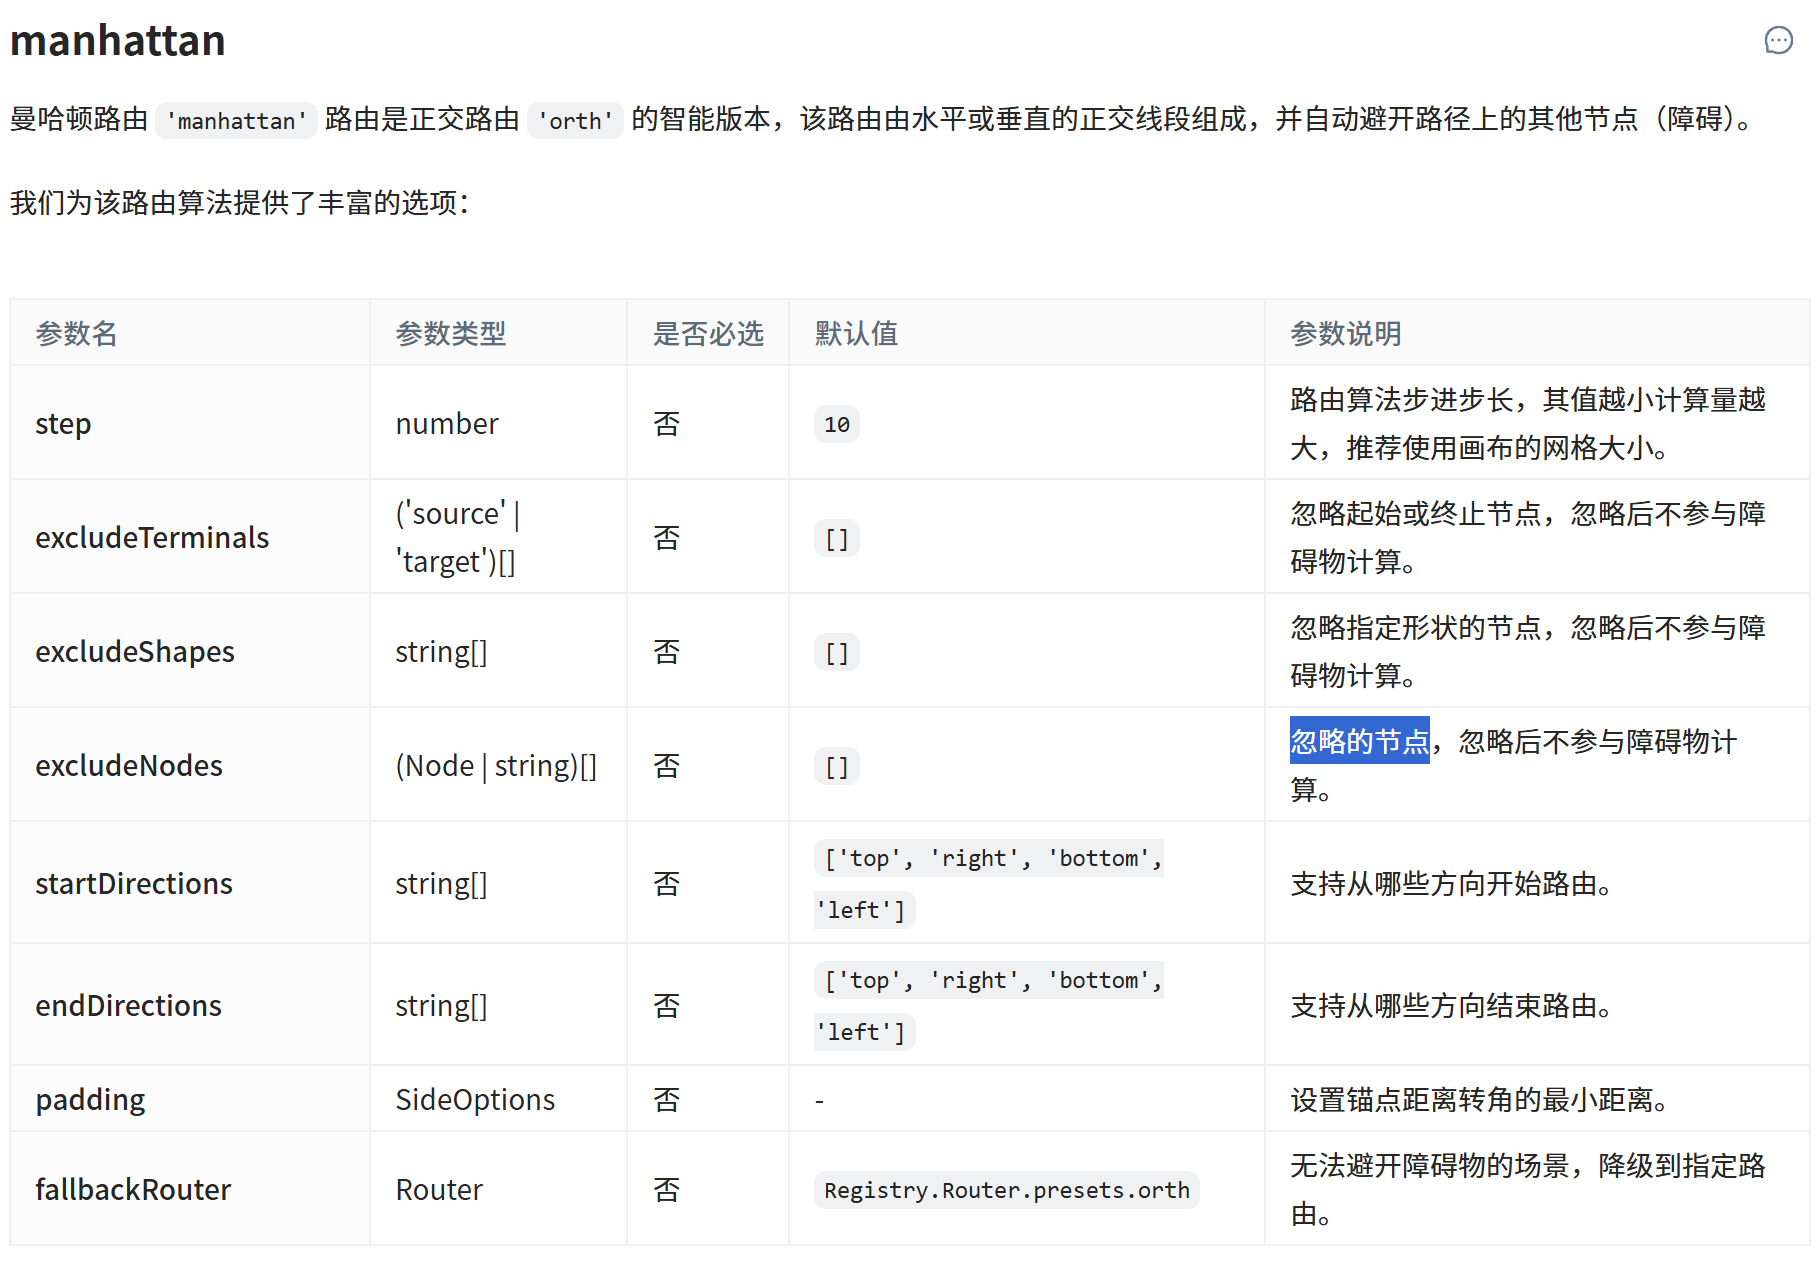Screen dimensions: 1820x1272
Task: Click the manhattan section heading
Action: (x=118, y=41)
